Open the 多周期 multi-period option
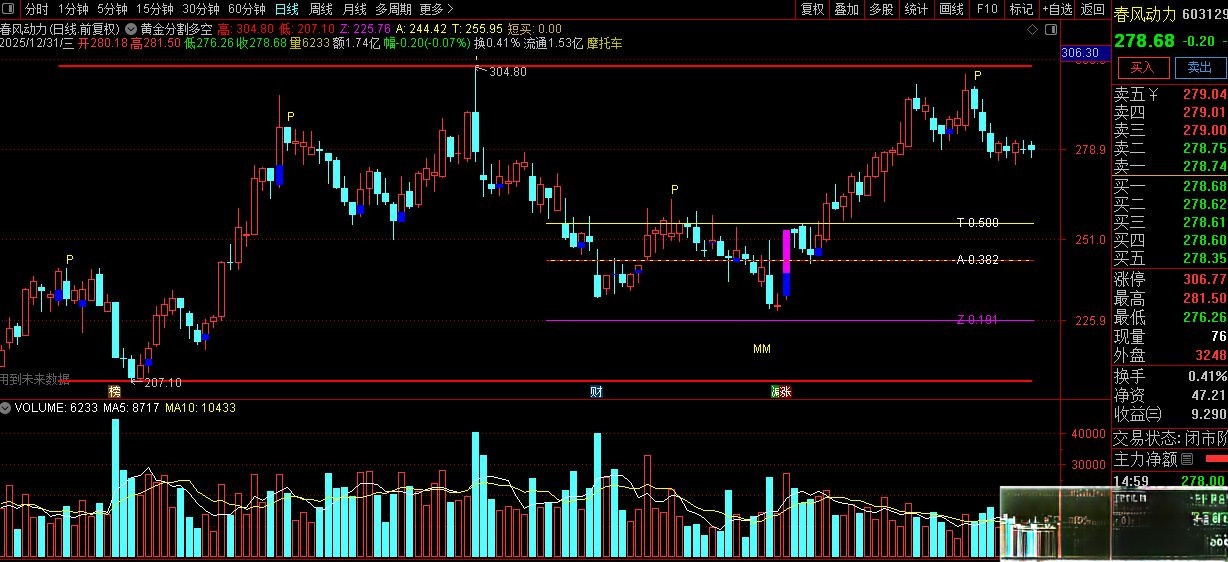Image resolution: width=1228 pixels, height=562 pixels. (393, 9)
